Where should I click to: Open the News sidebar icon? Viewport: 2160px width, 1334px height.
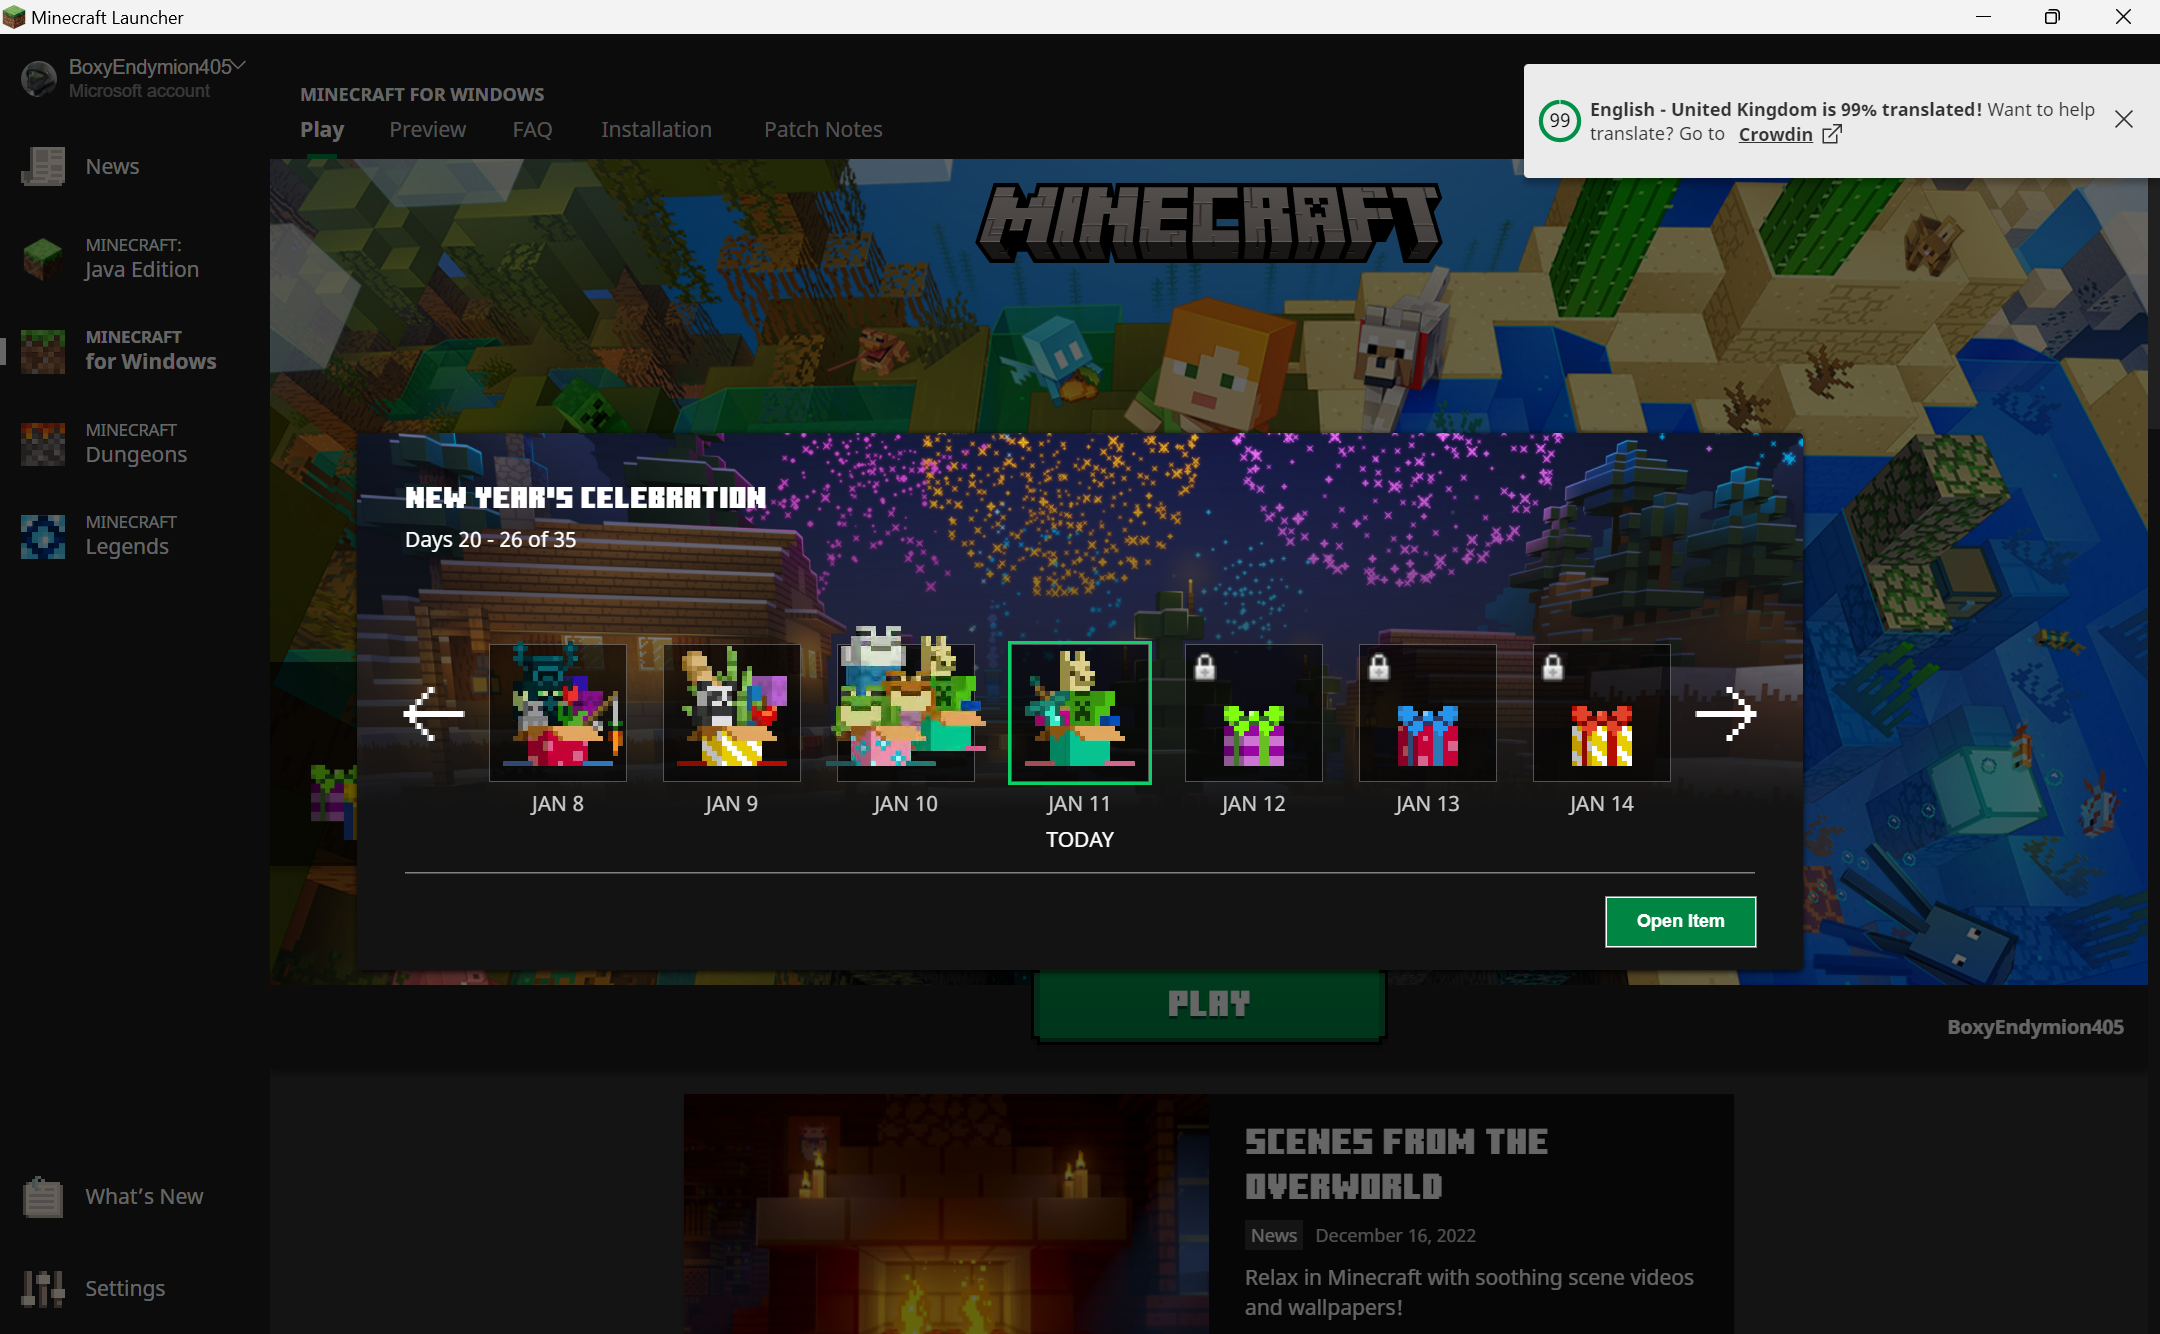point(43,166)
